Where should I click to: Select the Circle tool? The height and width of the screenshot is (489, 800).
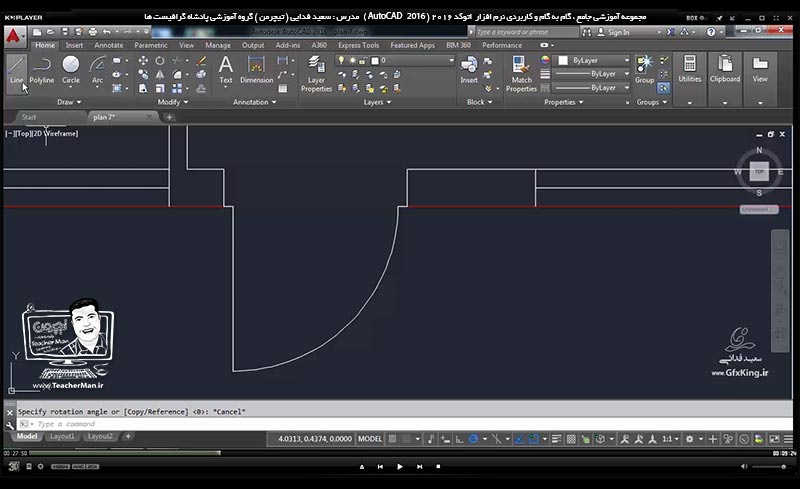click(x=70, y=70)
